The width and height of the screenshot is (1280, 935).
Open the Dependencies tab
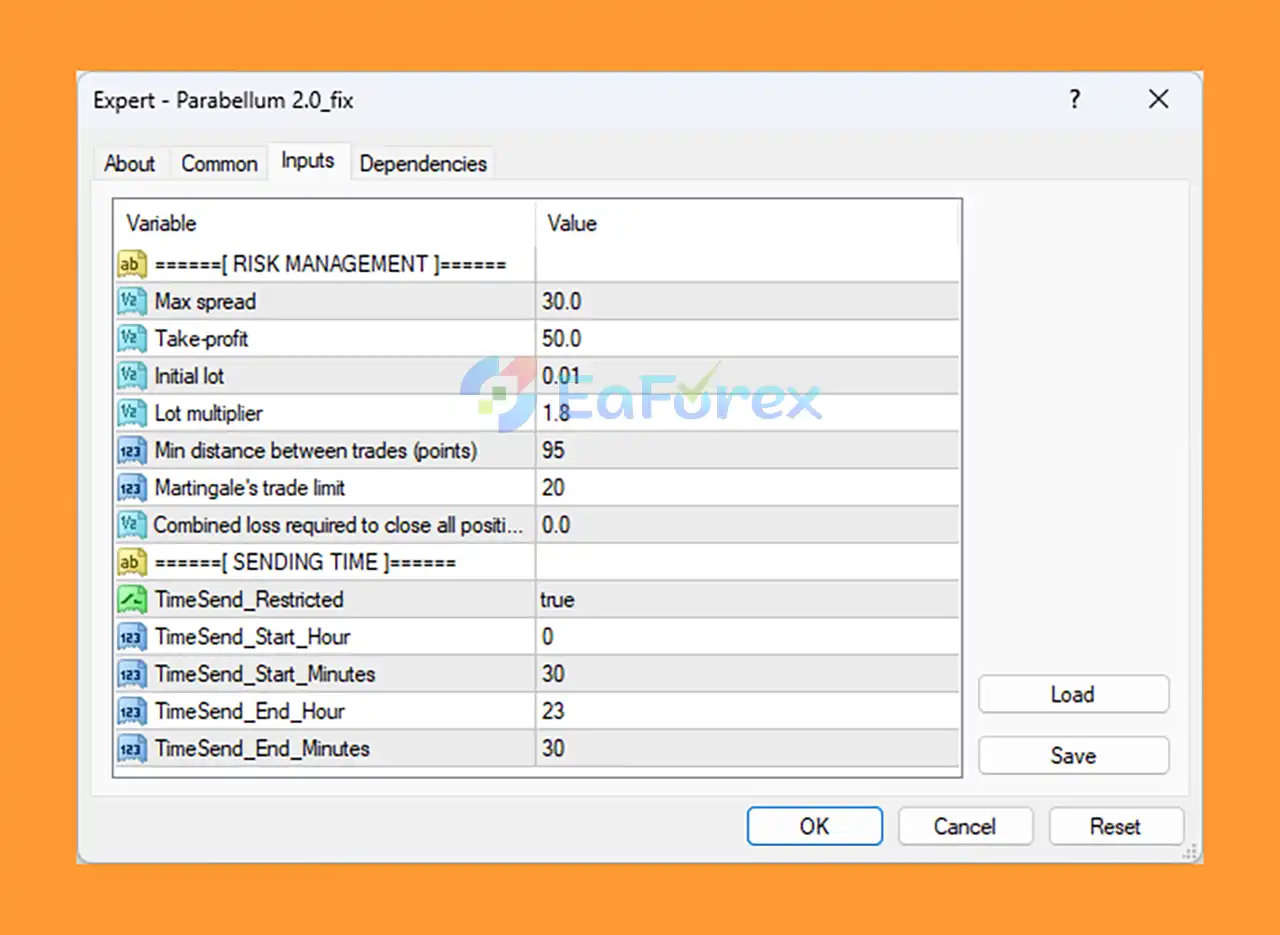[x=423, y=164]
